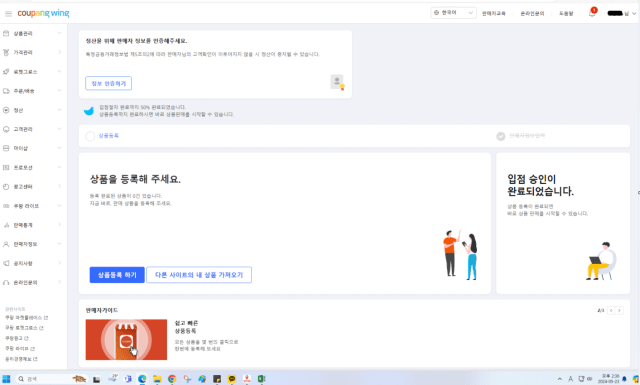Click the 상품등록 step link
The image size is (640, 385).
pos(109,136)
